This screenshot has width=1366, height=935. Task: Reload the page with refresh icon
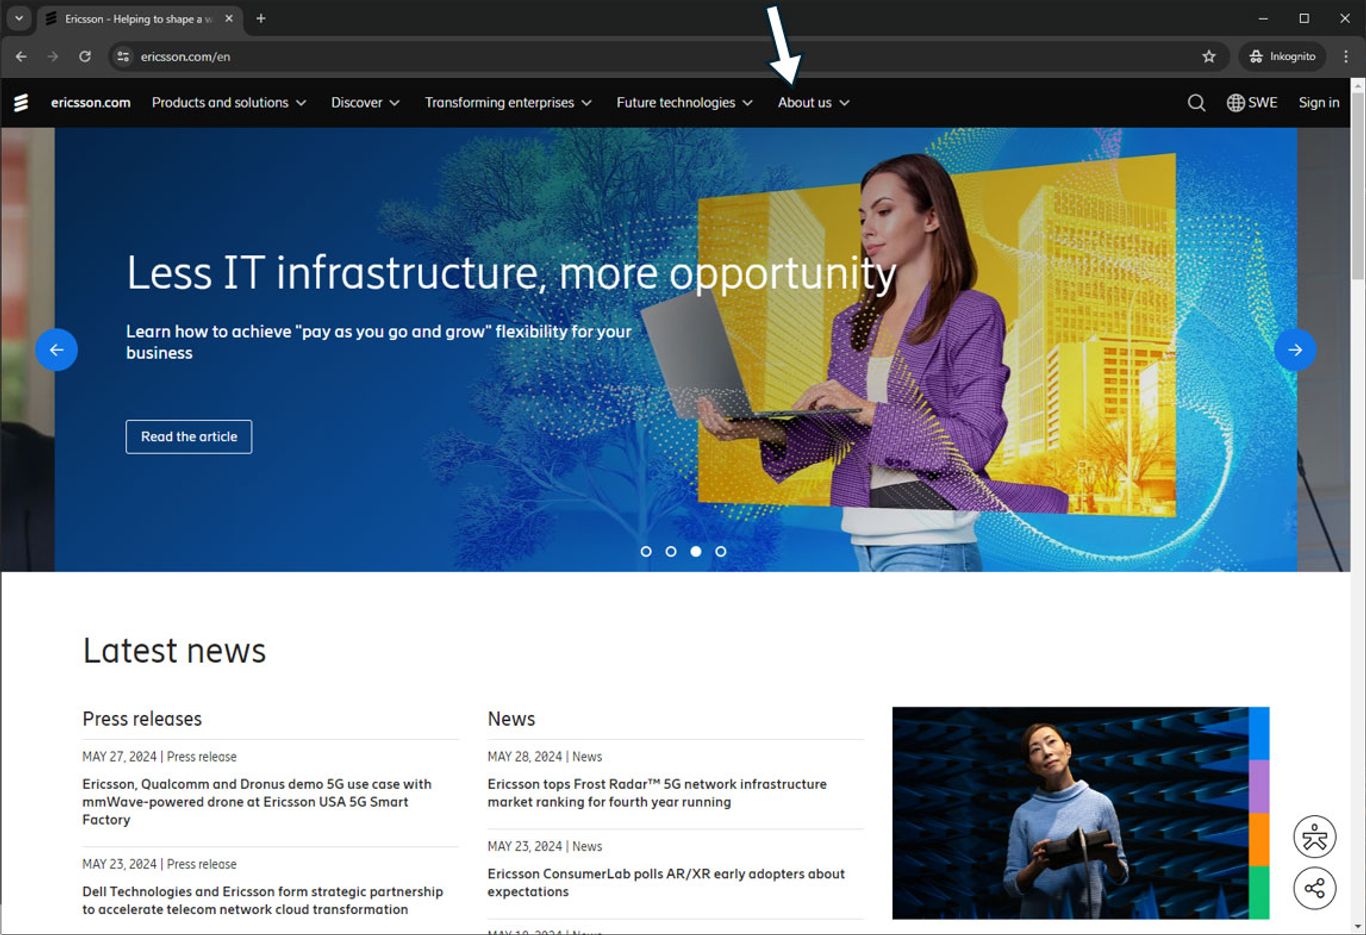pyautogui.click(x=85, y=56)
